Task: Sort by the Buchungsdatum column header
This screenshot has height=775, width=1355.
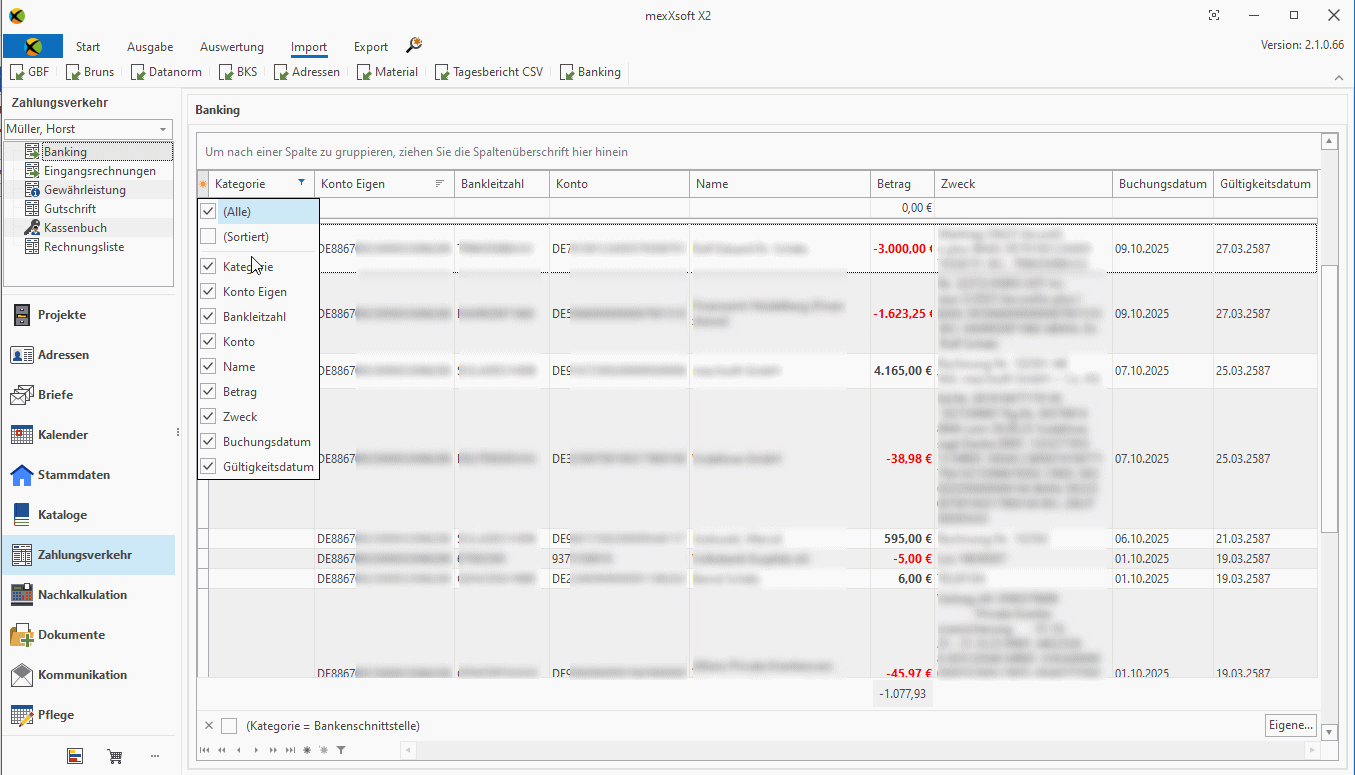Action: 1162,184
